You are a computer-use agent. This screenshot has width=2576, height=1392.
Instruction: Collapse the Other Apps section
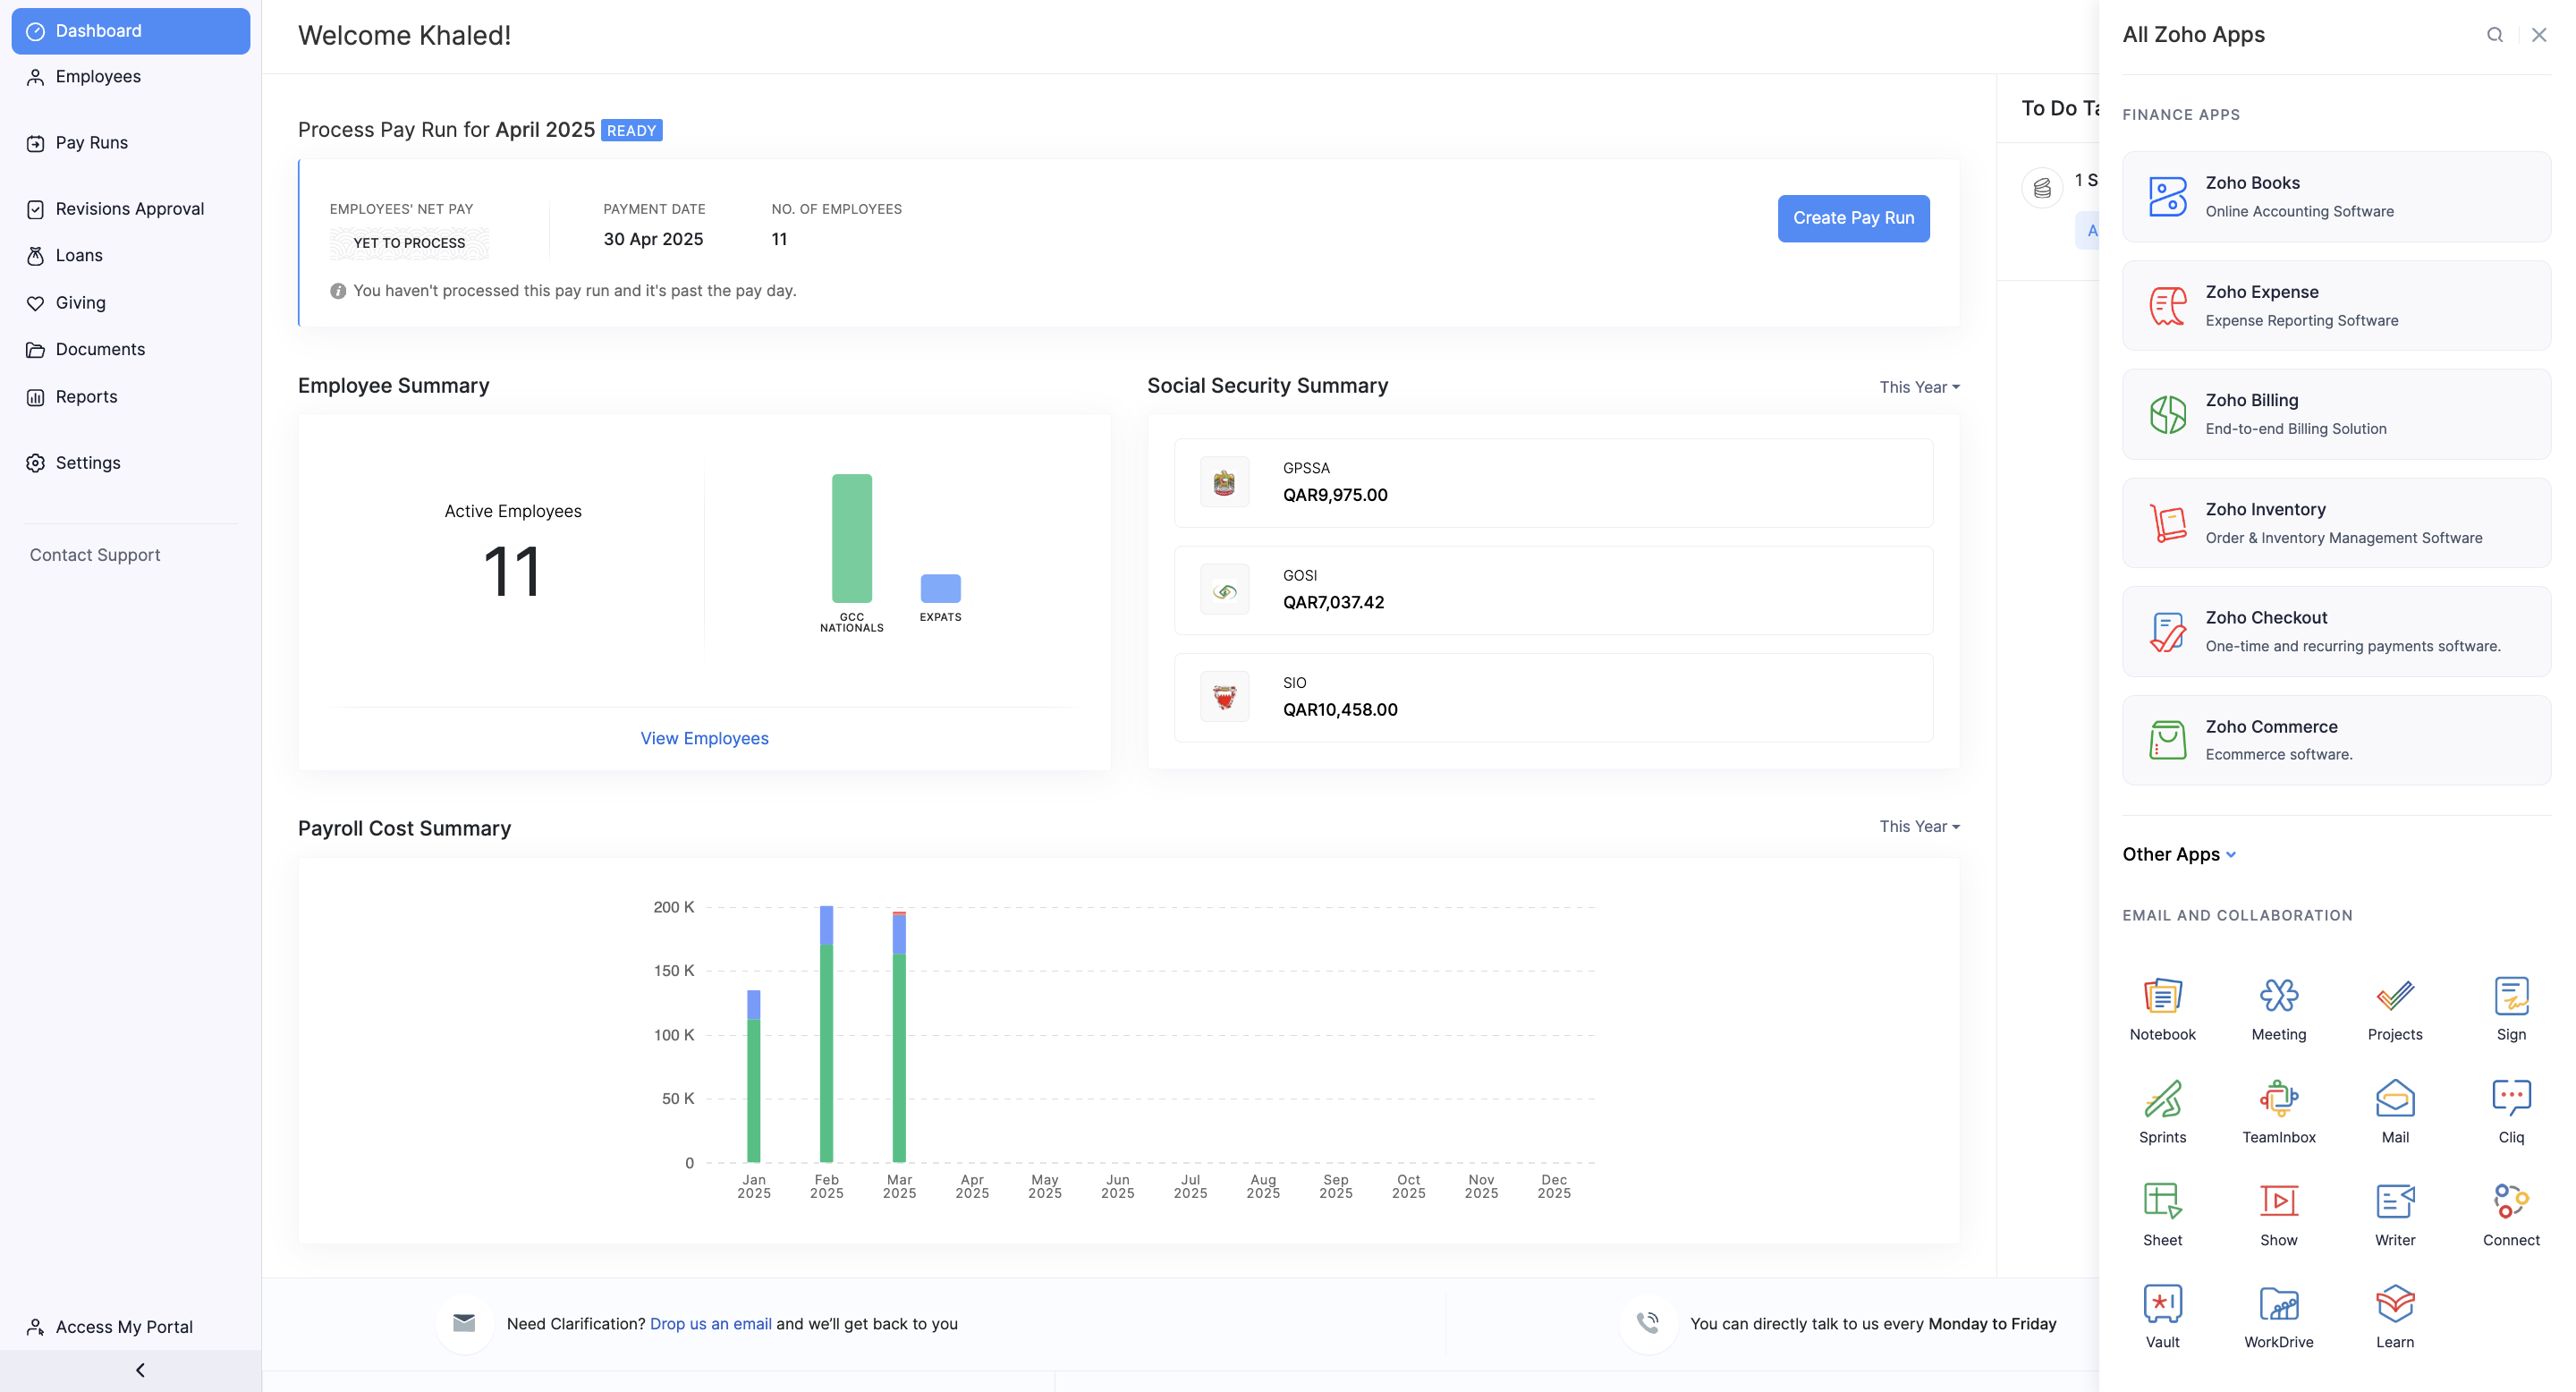tap(2179, 854)
